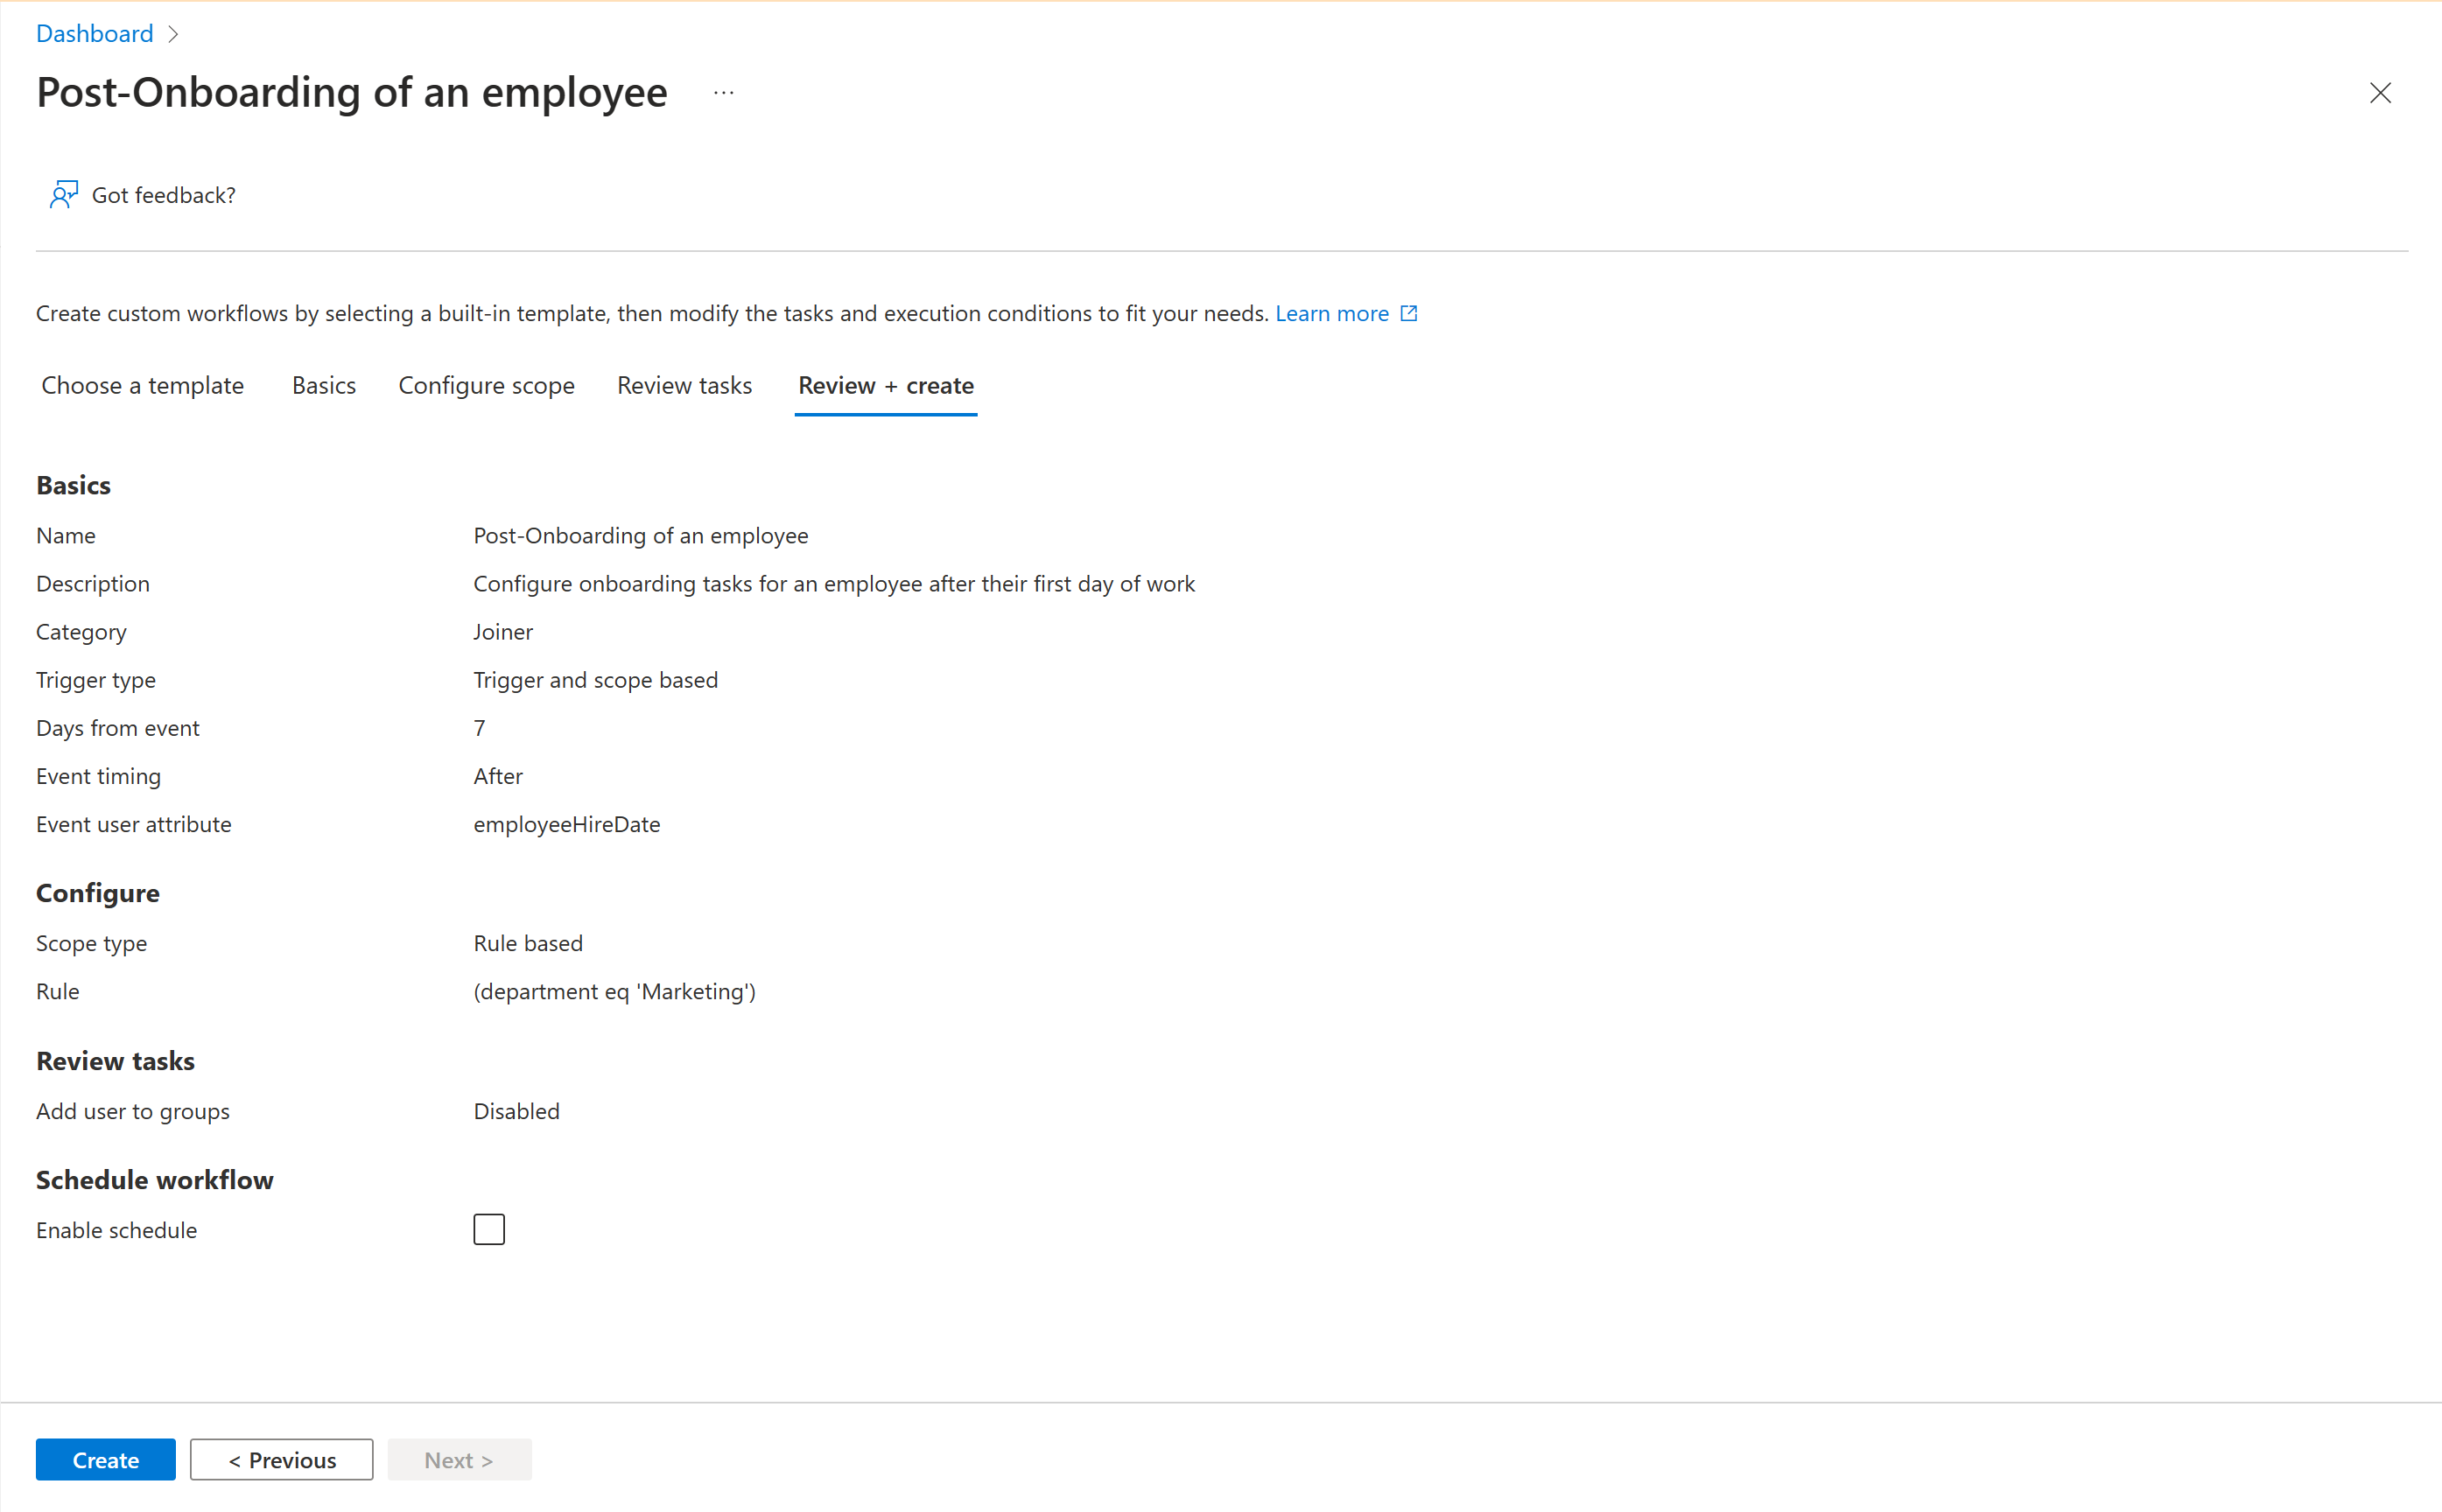Expand the Configure section header
Viewport: 2442px width, 1512px height.
[98, 891]
